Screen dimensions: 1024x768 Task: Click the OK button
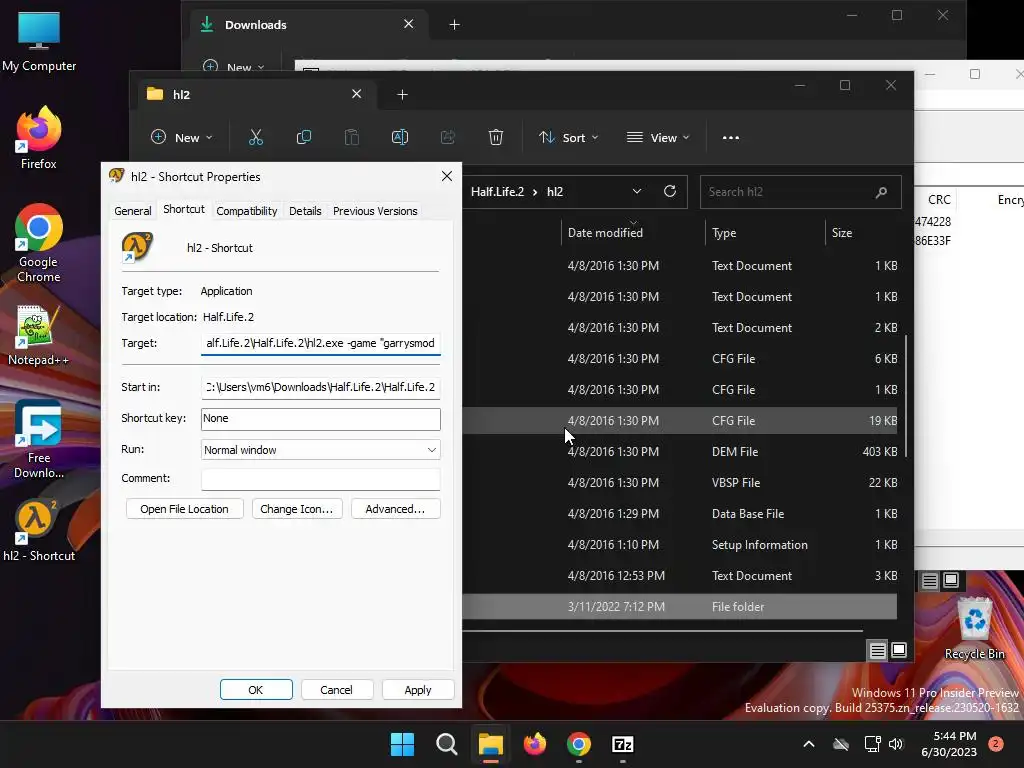256,690
